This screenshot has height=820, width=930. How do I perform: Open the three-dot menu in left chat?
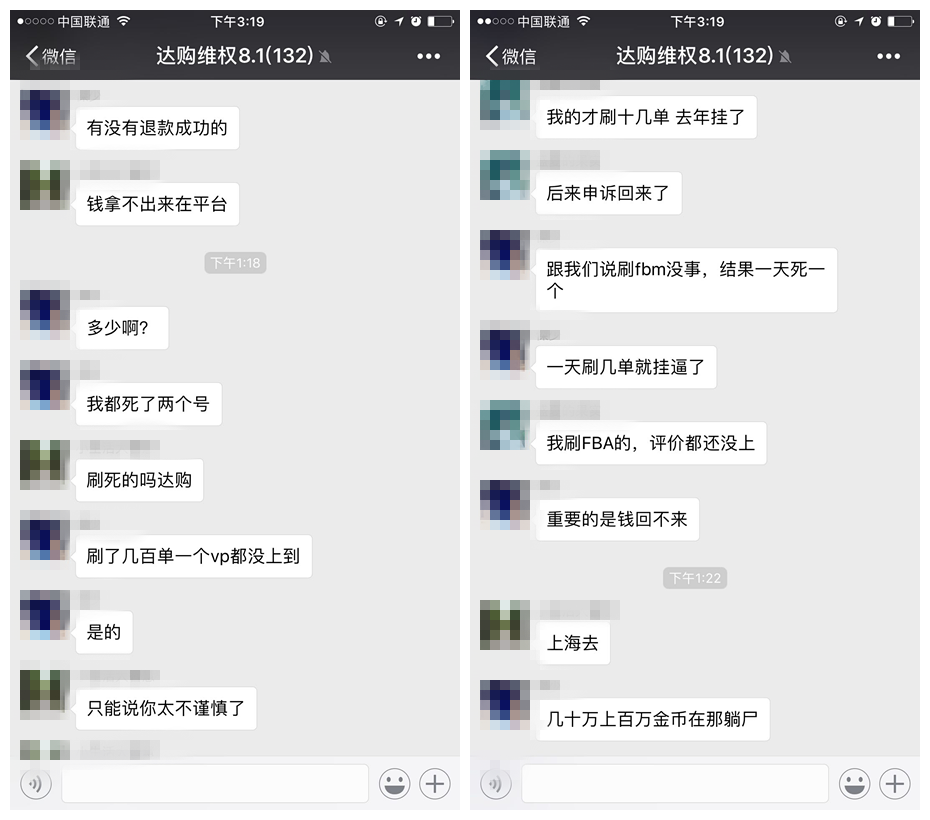click(428, 56)
